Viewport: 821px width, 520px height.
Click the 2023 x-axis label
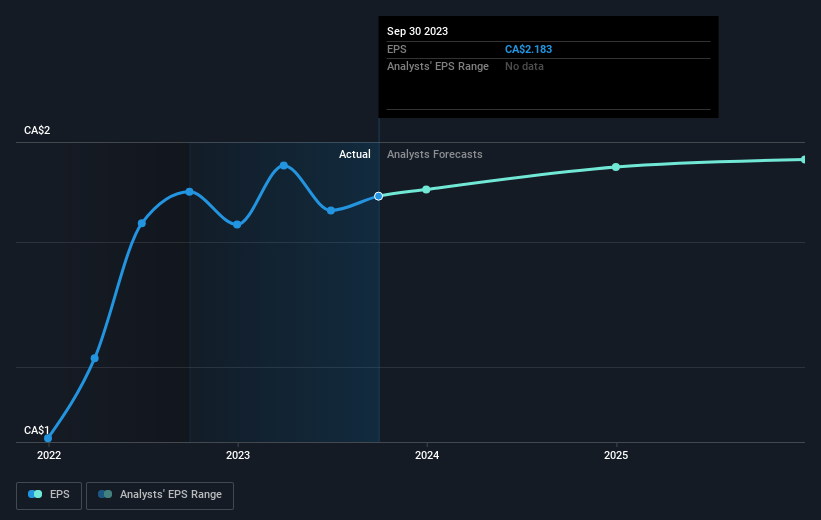pyautogui.click(x=238, y=456)
